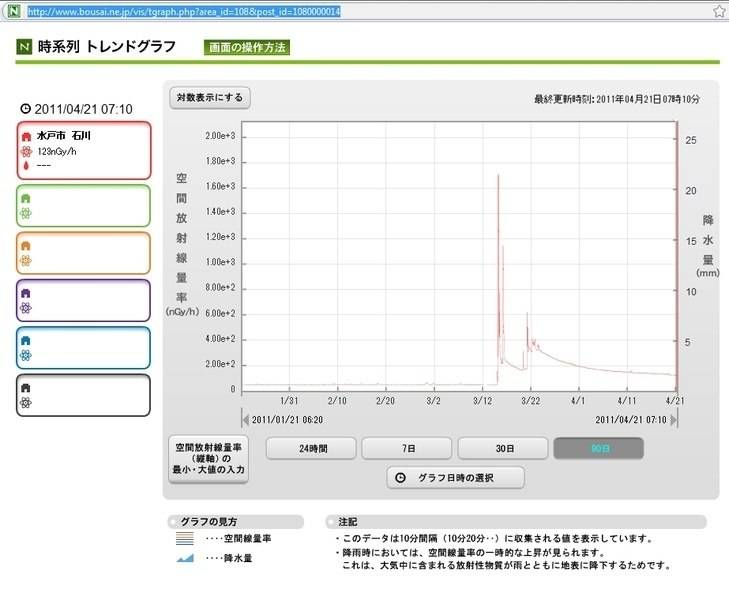The image size is (729, 600).
Task: Click the right arrow by 2011/04/21 07:10
Action: pyautogui.click(x=675, y=420)
